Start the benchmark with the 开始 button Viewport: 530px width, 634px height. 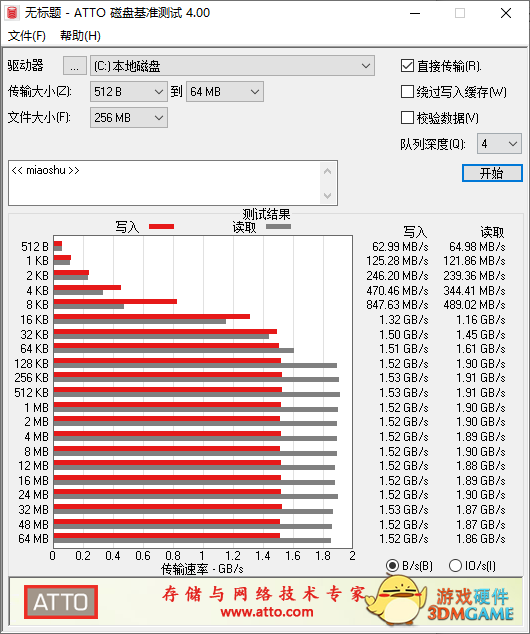492,173
